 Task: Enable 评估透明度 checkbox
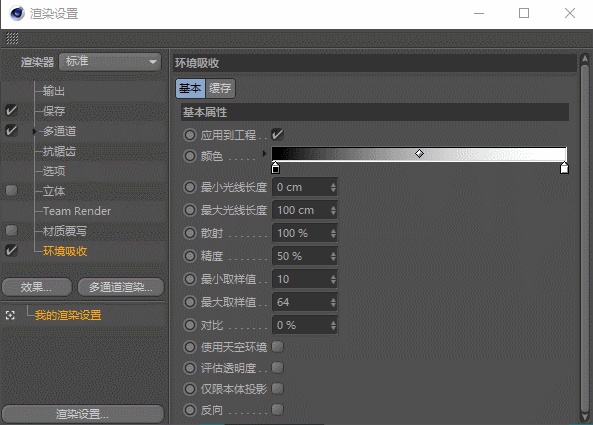click(x=278, y=367)
